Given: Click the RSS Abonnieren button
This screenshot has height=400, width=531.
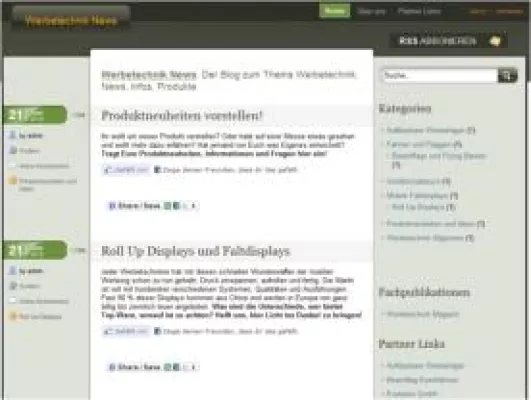Looking at the screenshot, I should (448, 41).
